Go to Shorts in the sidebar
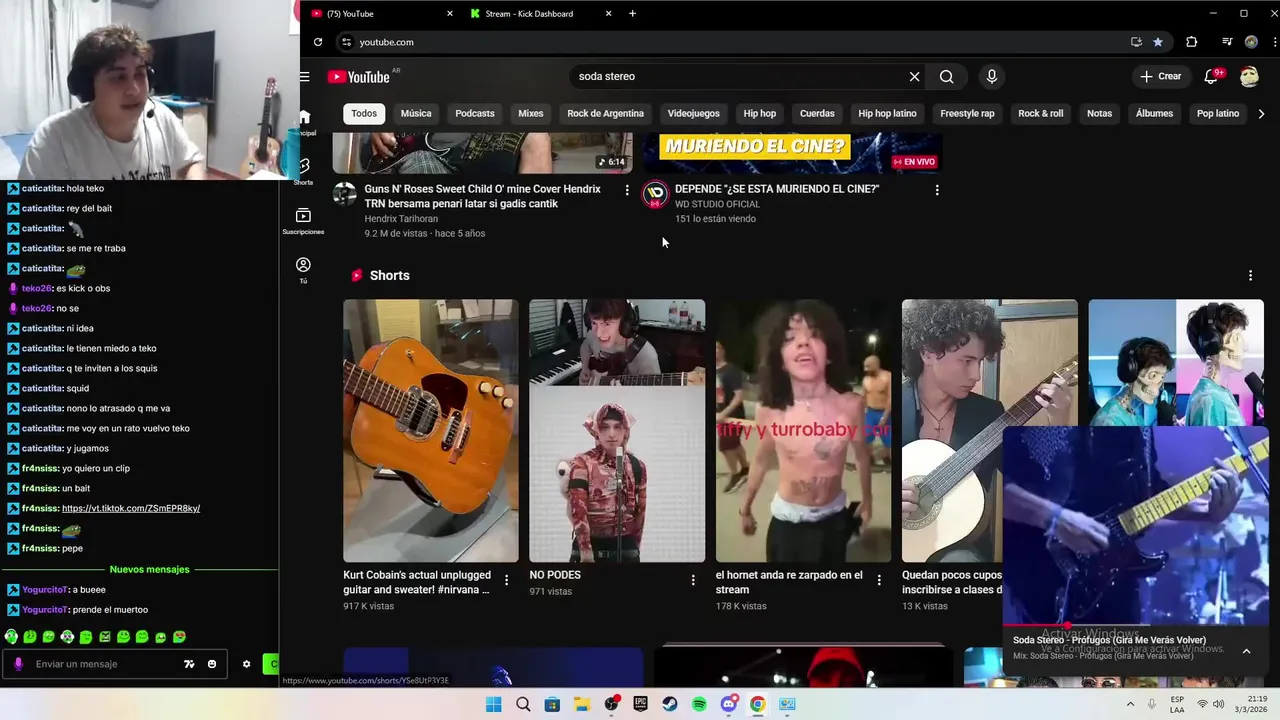Screen dimensions: 1280x720 click(303, 170)
